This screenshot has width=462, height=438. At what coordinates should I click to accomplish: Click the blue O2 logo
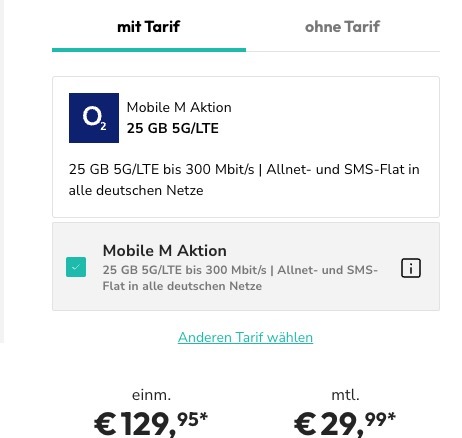click(x=94, y=118)
